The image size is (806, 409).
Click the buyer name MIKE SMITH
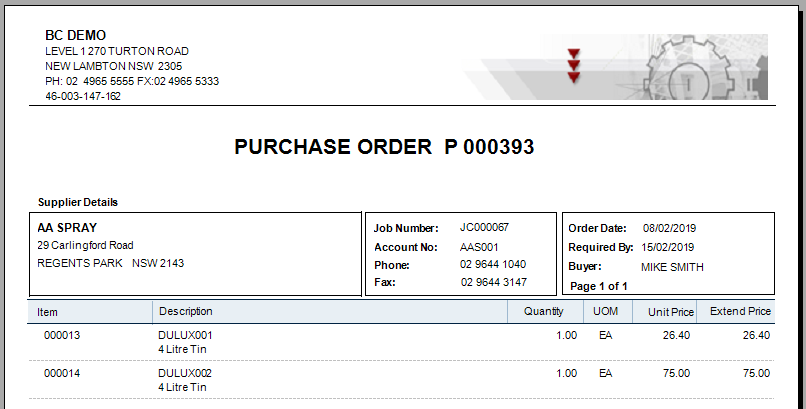coord(672,267)
